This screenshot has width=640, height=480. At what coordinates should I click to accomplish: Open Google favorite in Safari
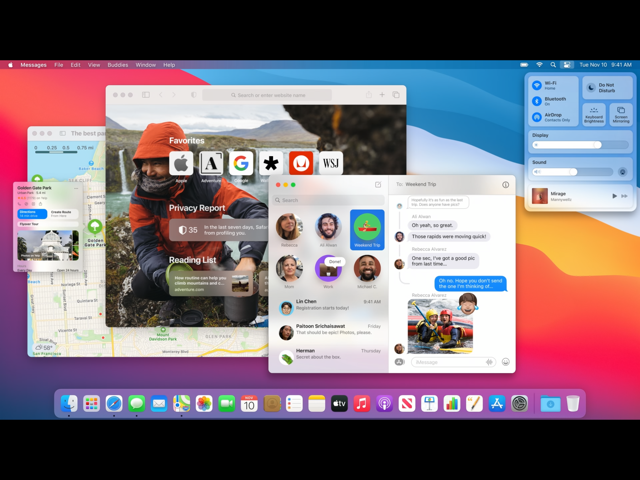tap(241, 163)
